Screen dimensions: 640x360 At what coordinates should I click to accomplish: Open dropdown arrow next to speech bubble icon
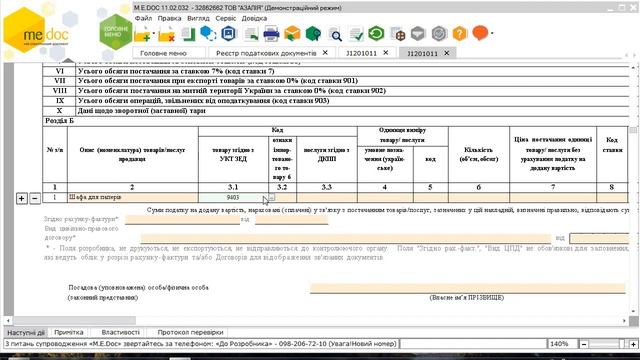[492, 33]
